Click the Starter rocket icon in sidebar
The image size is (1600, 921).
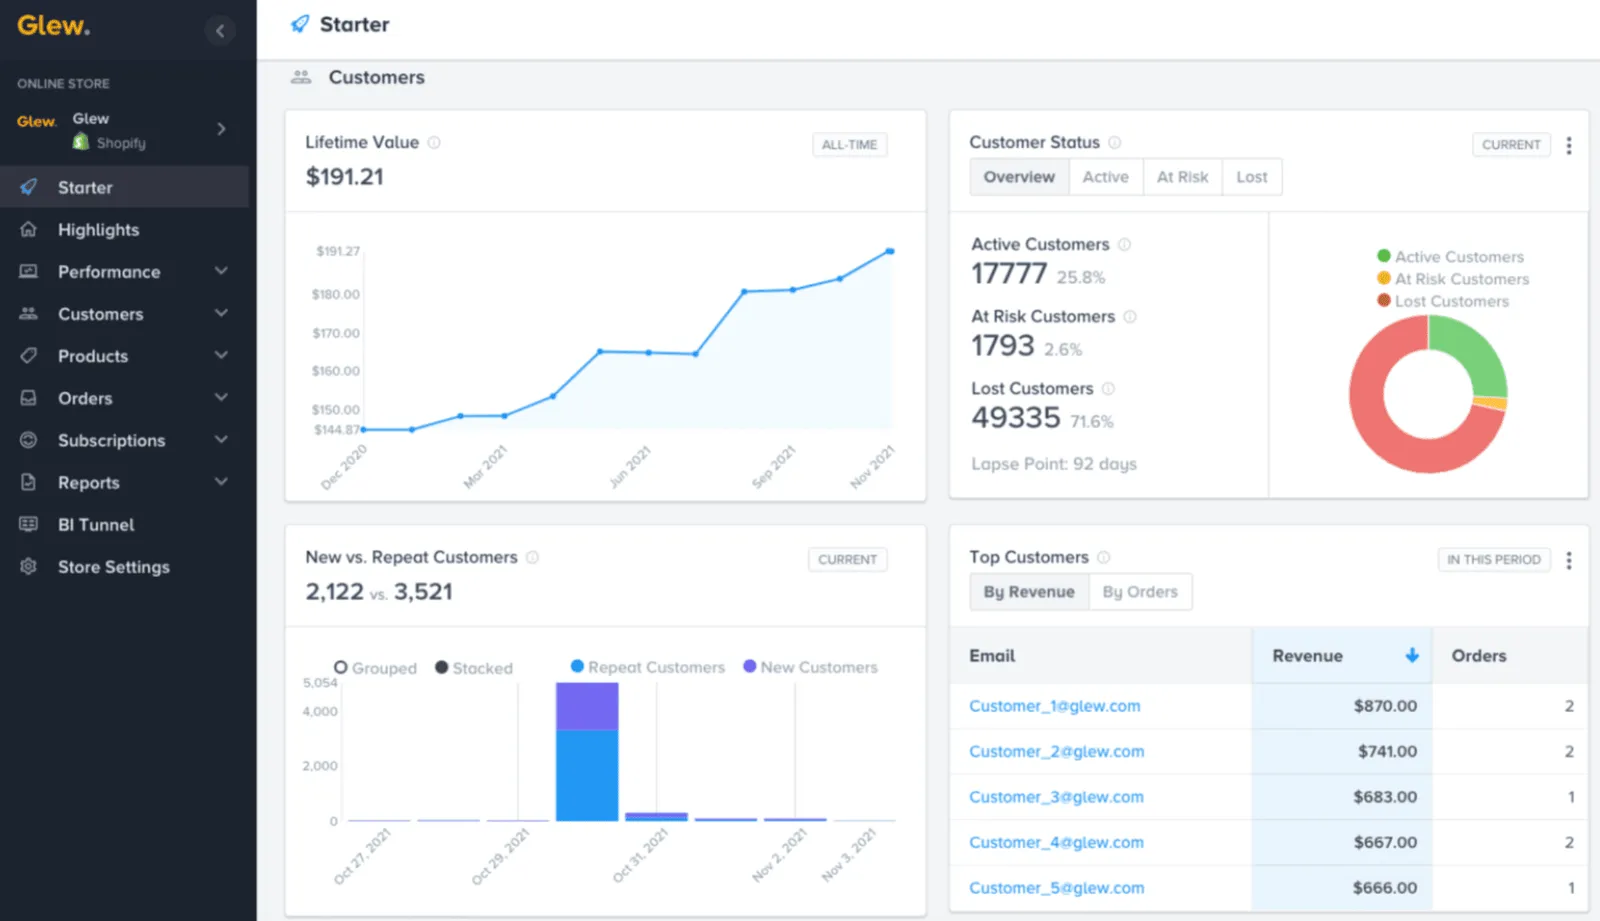[x=29, y=187]
